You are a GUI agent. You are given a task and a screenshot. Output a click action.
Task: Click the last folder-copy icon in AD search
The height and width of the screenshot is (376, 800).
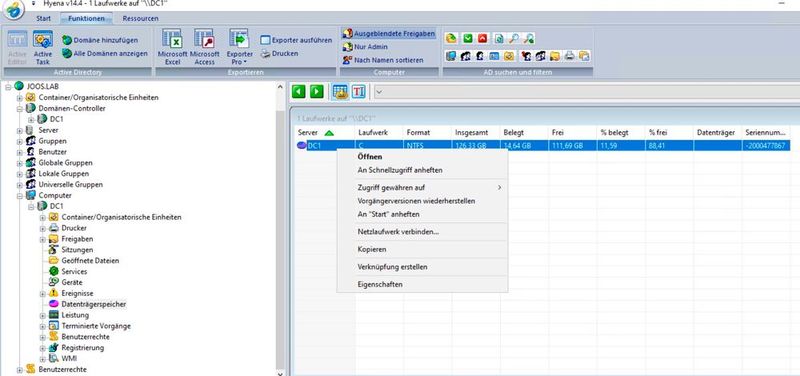584,56
